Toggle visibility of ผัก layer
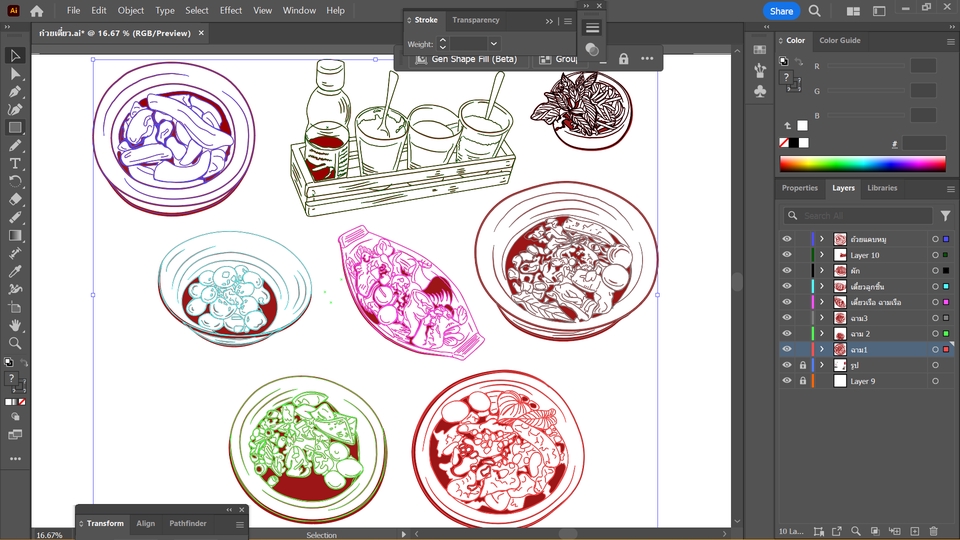Image resolution: width=960 pixels, height=540 pixels. click(x=787, y=271)
